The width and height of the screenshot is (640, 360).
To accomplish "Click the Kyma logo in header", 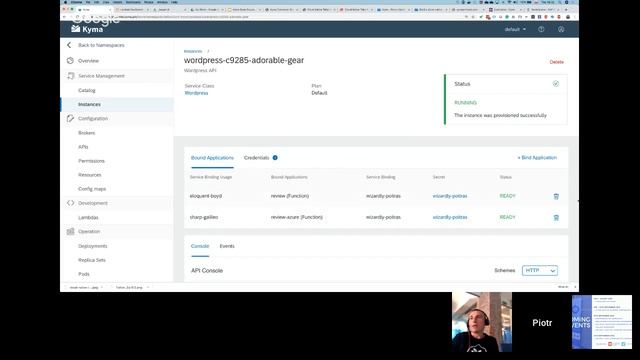I will pyautogui.click(x=87, y=29).
